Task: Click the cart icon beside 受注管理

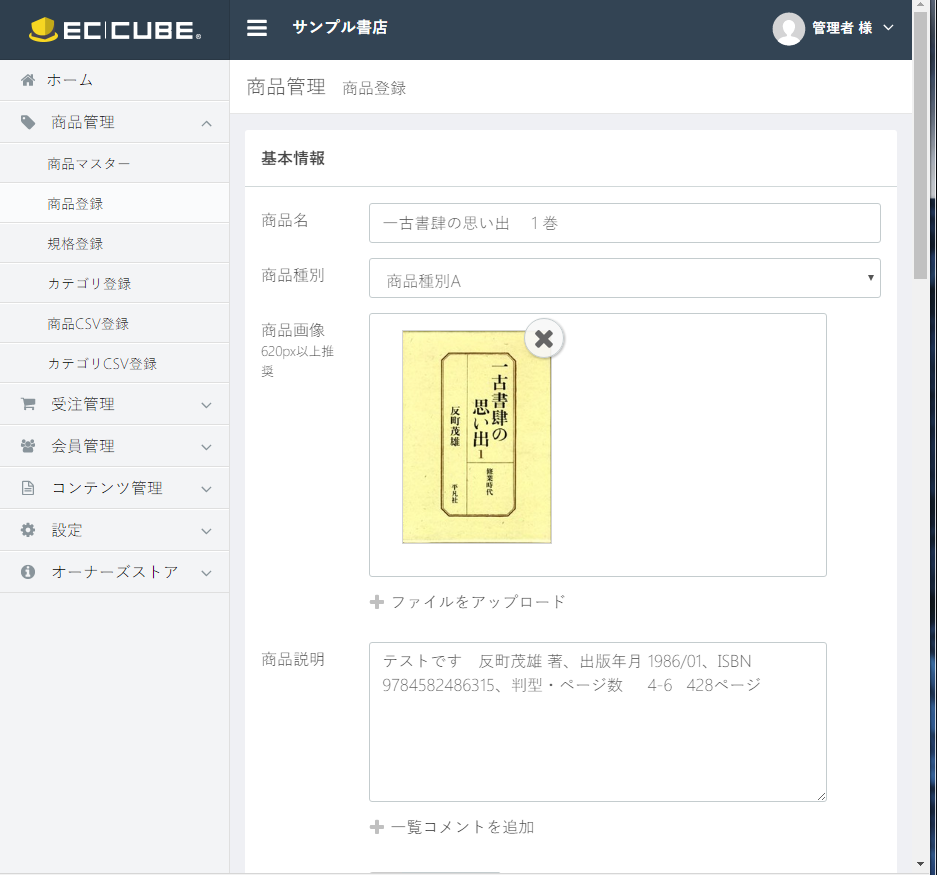Action: 27,404
